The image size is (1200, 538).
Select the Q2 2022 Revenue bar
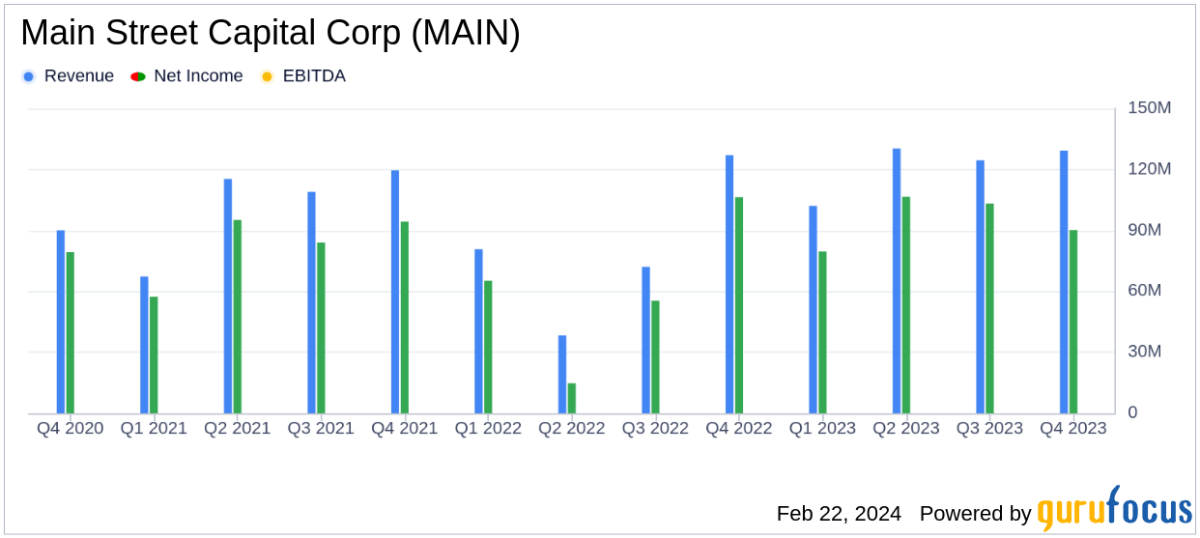562,375
